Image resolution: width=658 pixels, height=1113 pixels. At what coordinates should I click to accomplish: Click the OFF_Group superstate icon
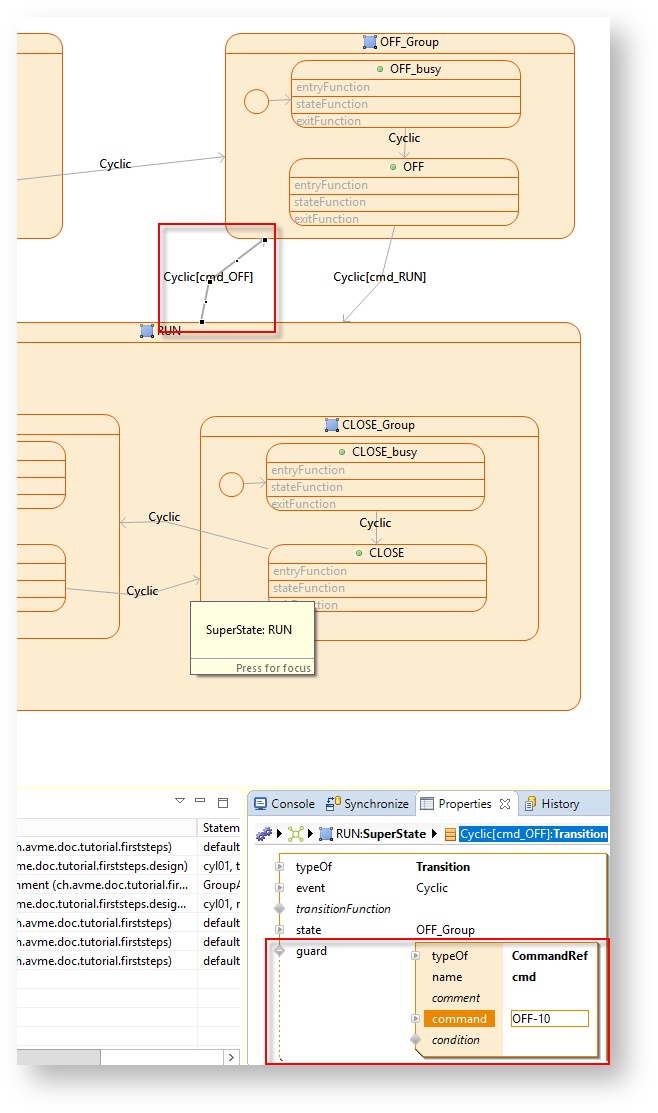click(x=370, y=42)
